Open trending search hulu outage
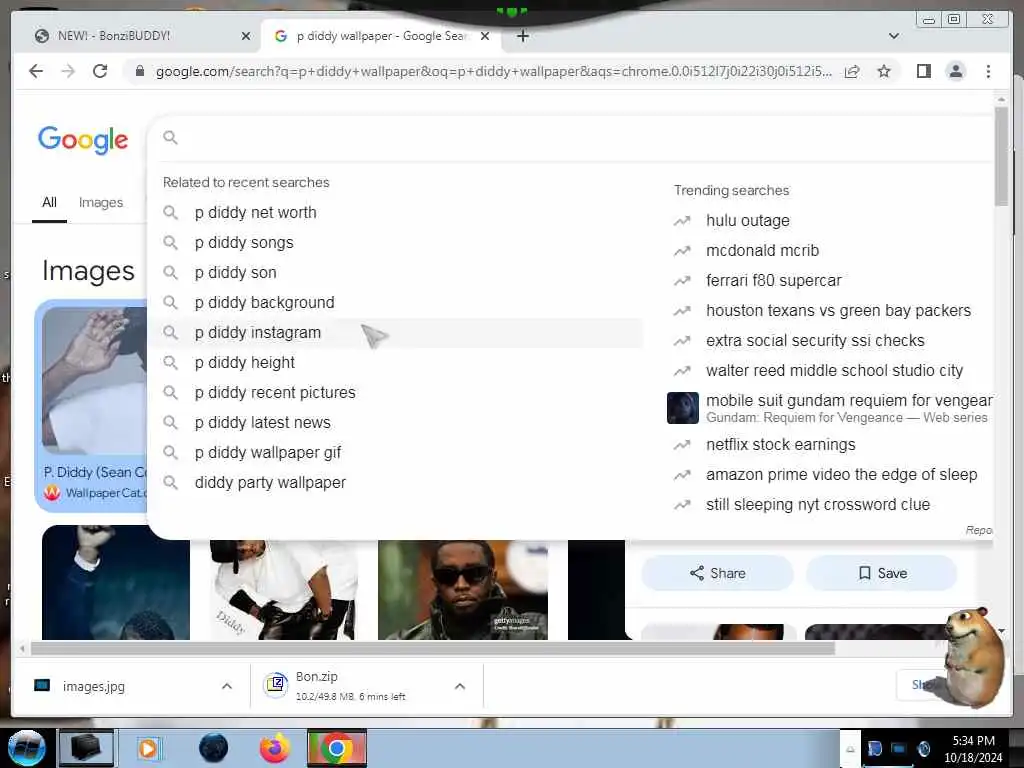The image size is (1024, 768). (748, 221)
